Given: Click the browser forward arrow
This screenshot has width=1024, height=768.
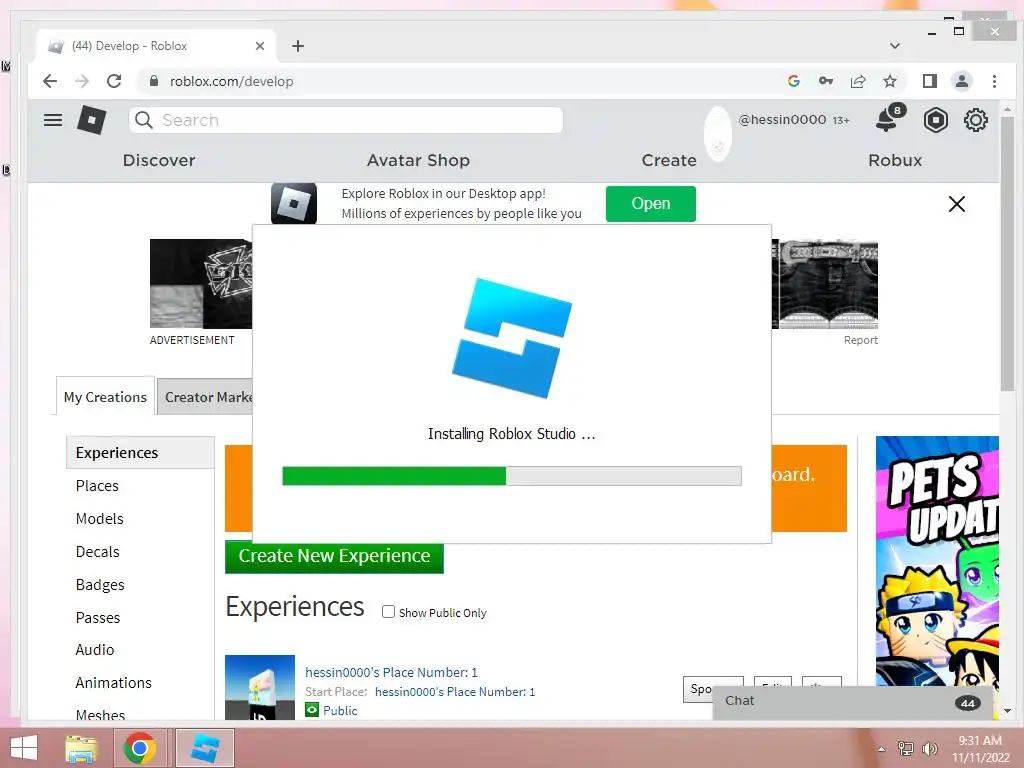Looking at the screenshot, I should pyautogui.click(x=82, y=81).
